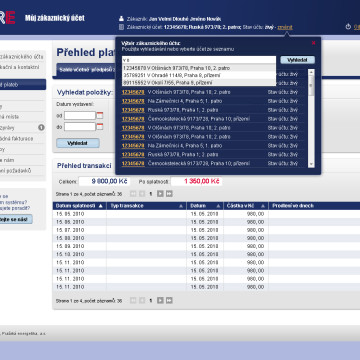Viewport: 360px width, 360px height.
Task: Focus the 'do' date input field
Action: tap(80, 127)
